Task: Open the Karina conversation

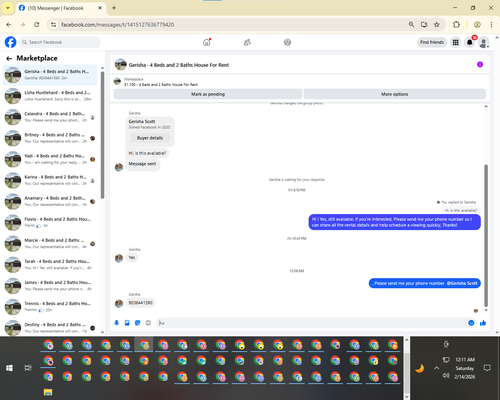Action: pyautogui.click(x=50, y=180)
